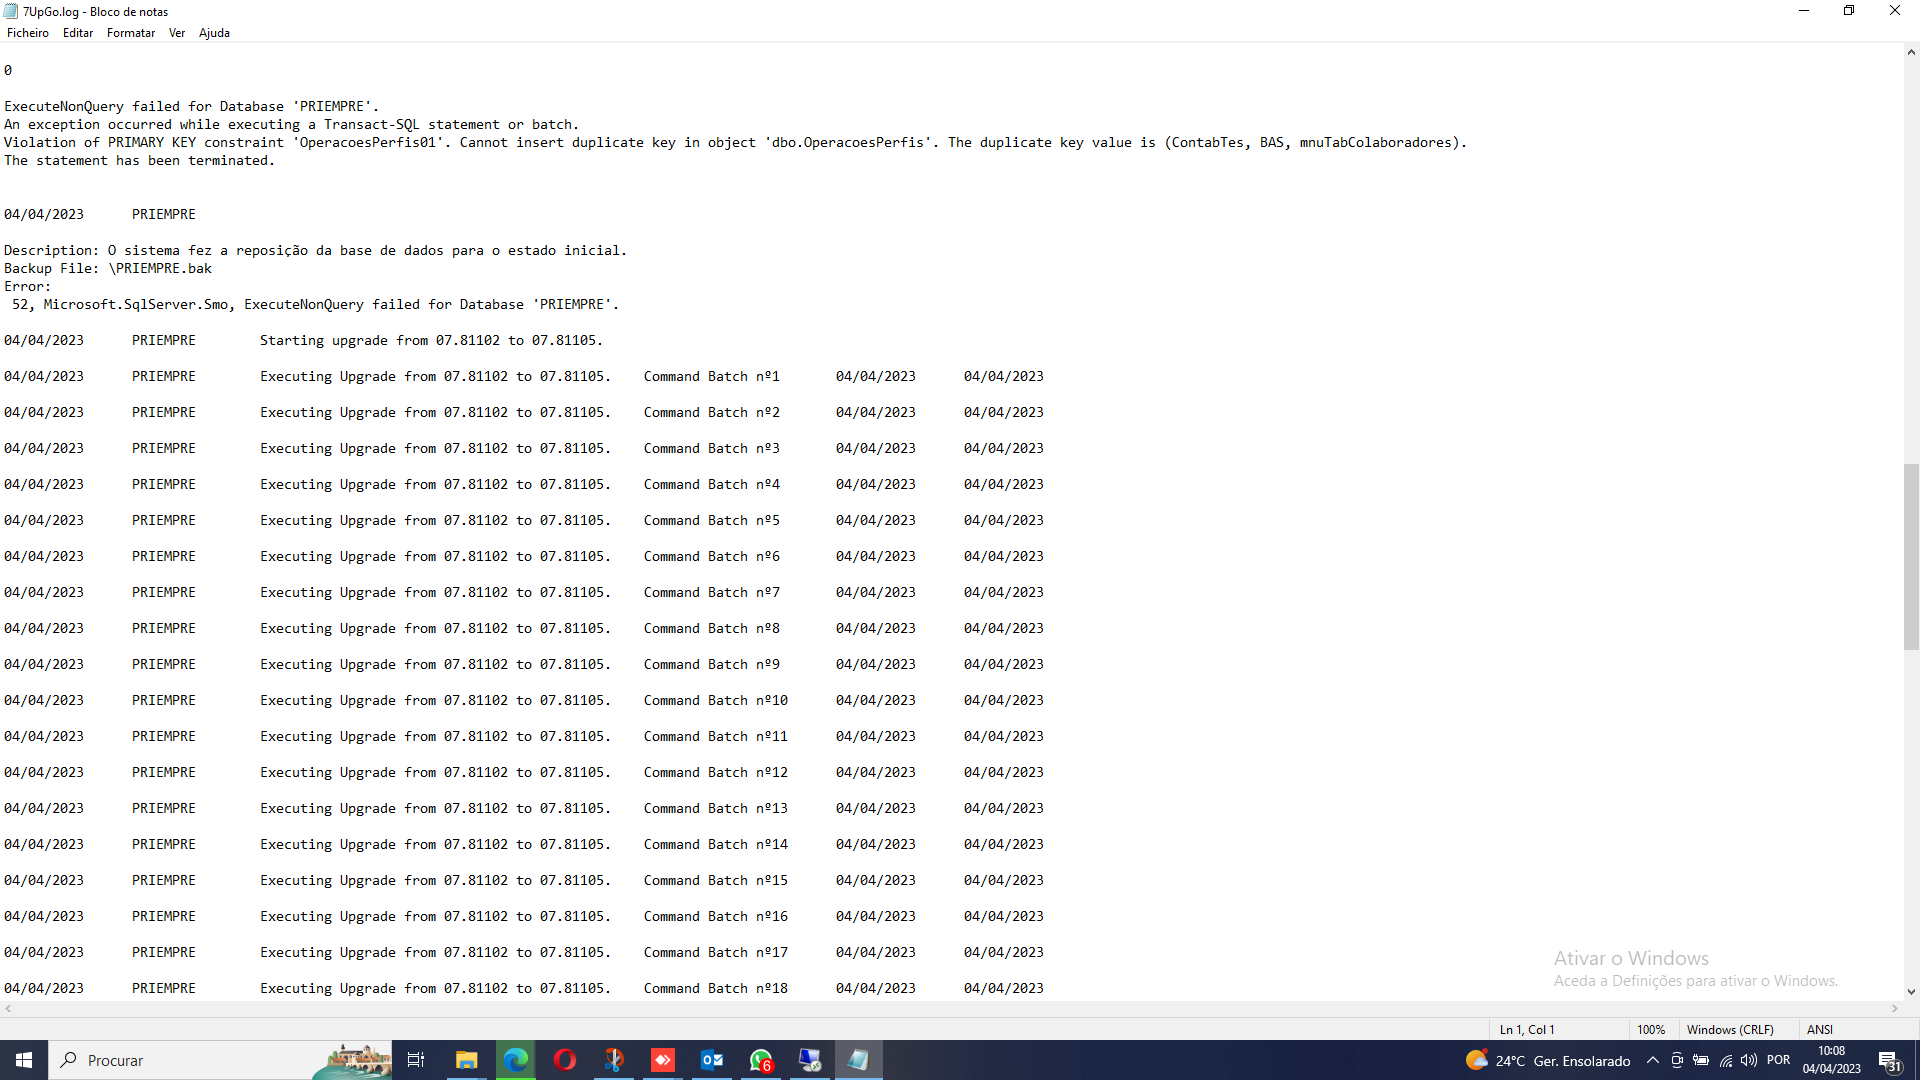
Task: Click the vertical scrollbar down arrow
Action: 1911,991
